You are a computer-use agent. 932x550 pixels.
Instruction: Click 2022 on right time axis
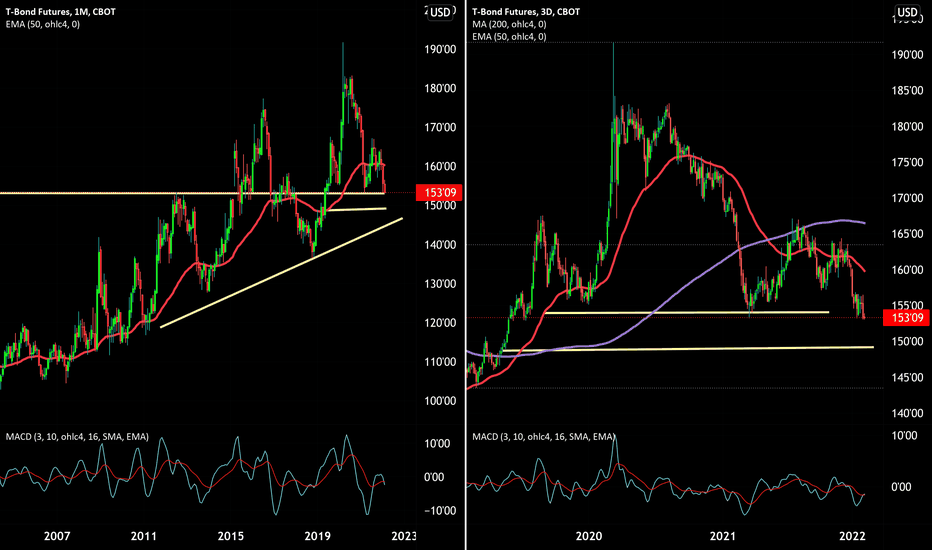pyautogui.click(x=852, y=536)
